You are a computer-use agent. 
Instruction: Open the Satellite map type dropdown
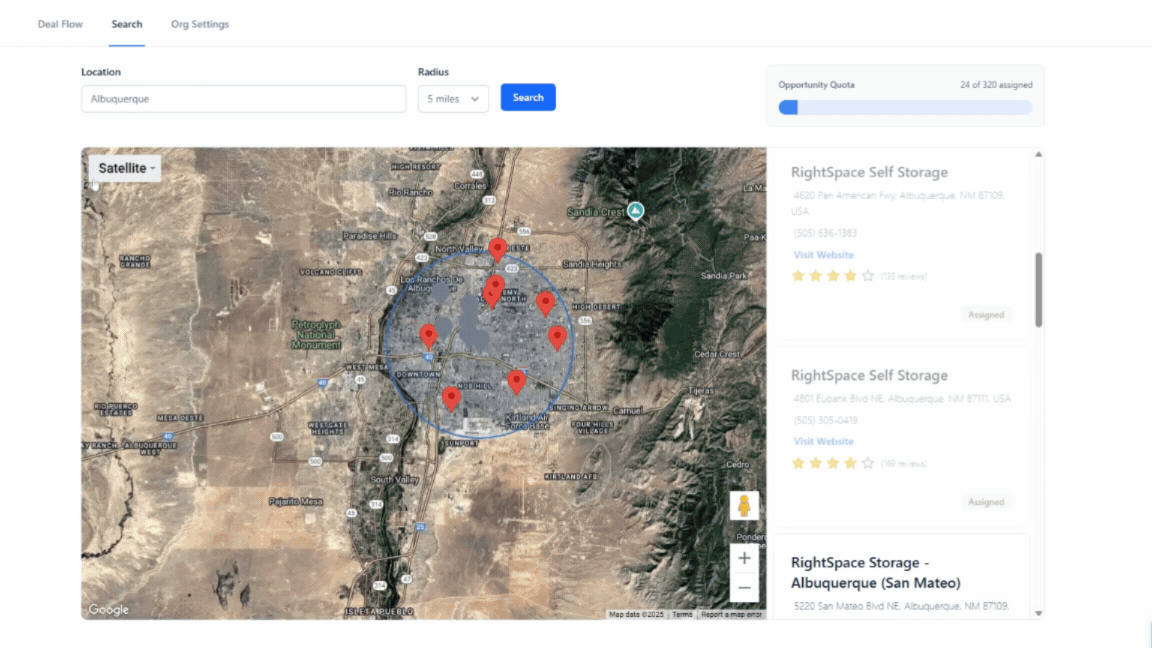(126, 168)
